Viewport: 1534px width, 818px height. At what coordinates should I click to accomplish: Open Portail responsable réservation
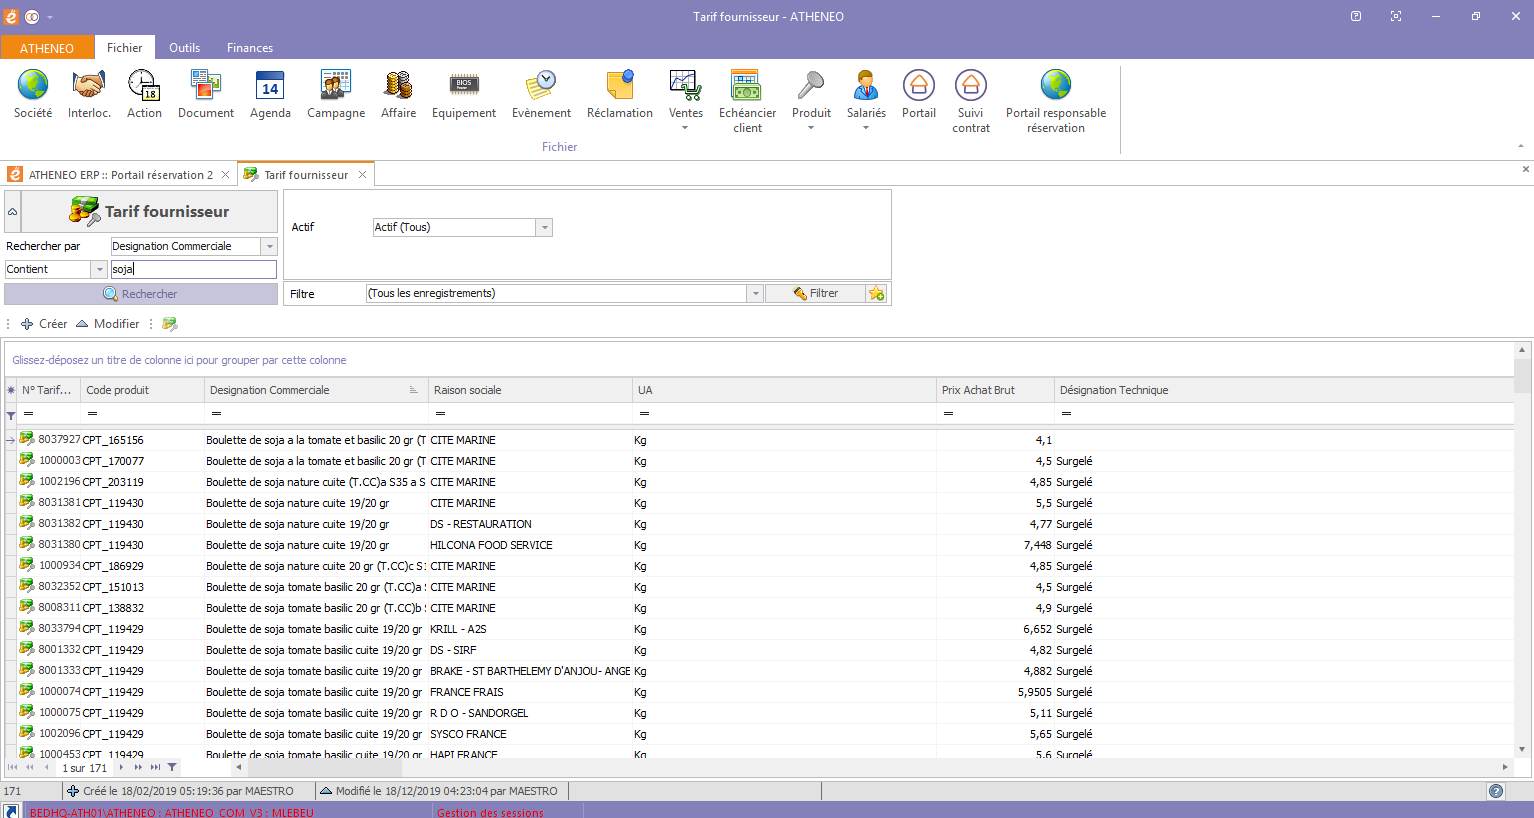tap(1056, 101)
